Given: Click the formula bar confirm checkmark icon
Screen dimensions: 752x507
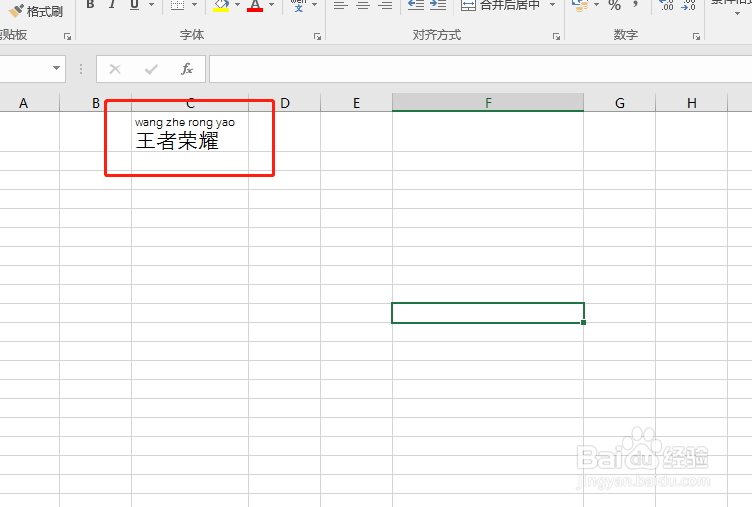Looking at the screenshot, I should click(x=151, y=69).
